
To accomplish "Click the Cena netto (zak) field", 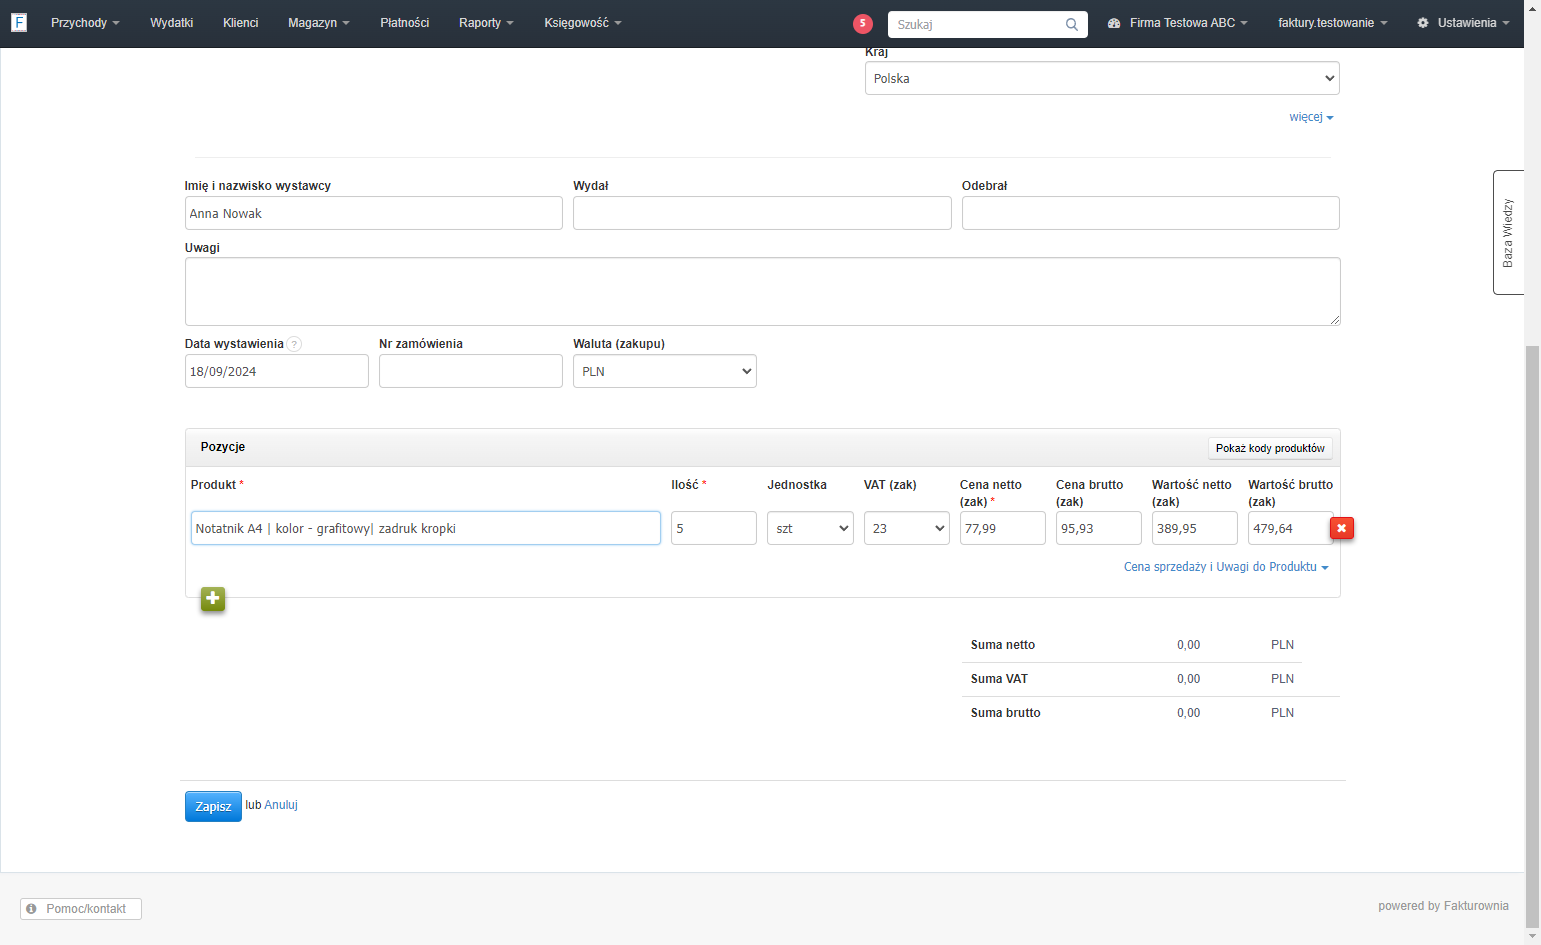I will coord(1003,528).
